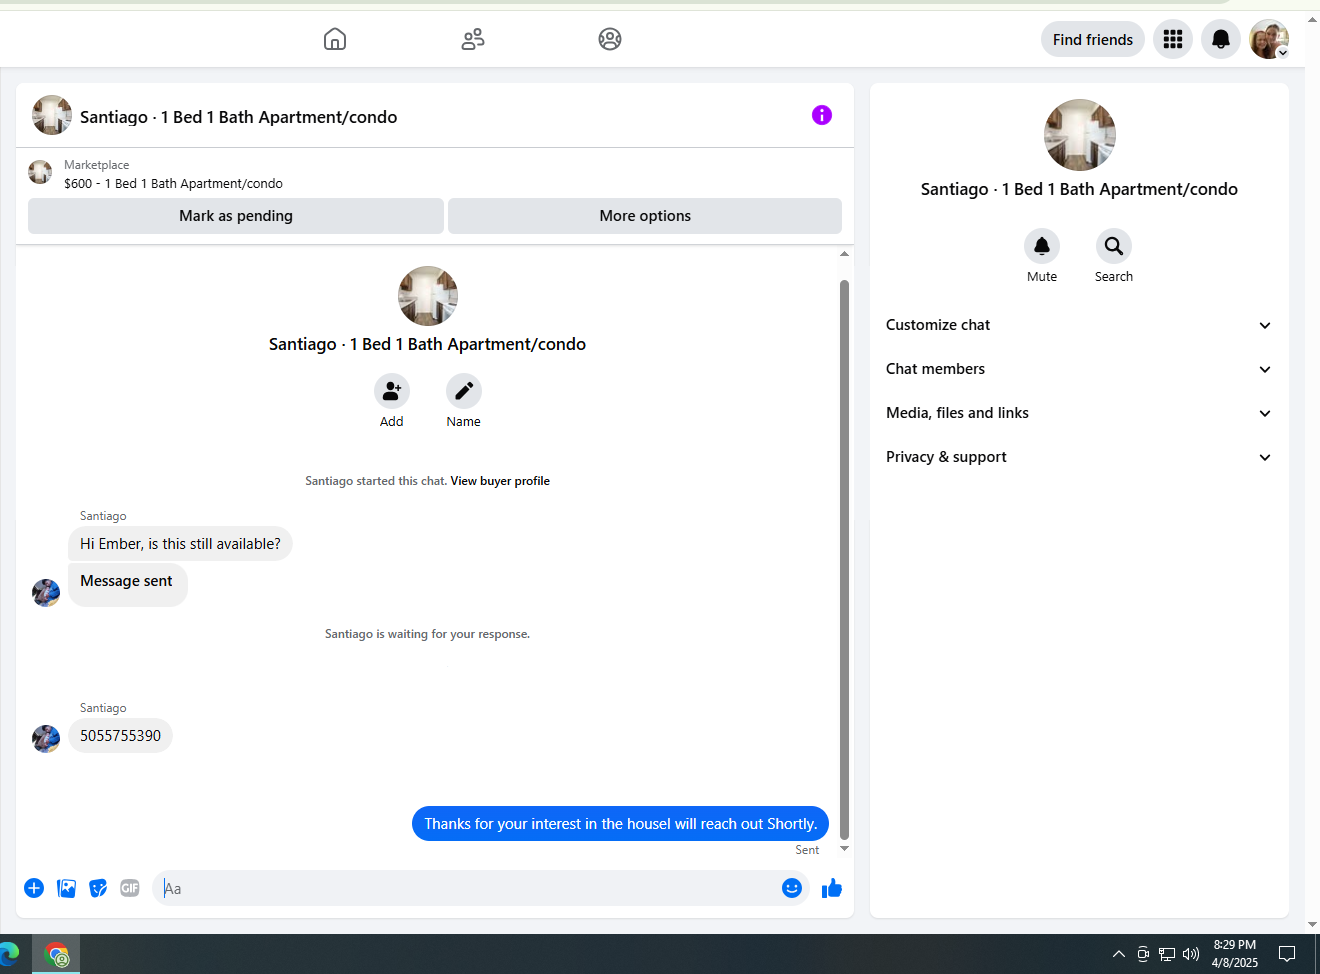Choose a GIF from the composer
This screenshot has width=1320, height=974.
coord(130,888)
